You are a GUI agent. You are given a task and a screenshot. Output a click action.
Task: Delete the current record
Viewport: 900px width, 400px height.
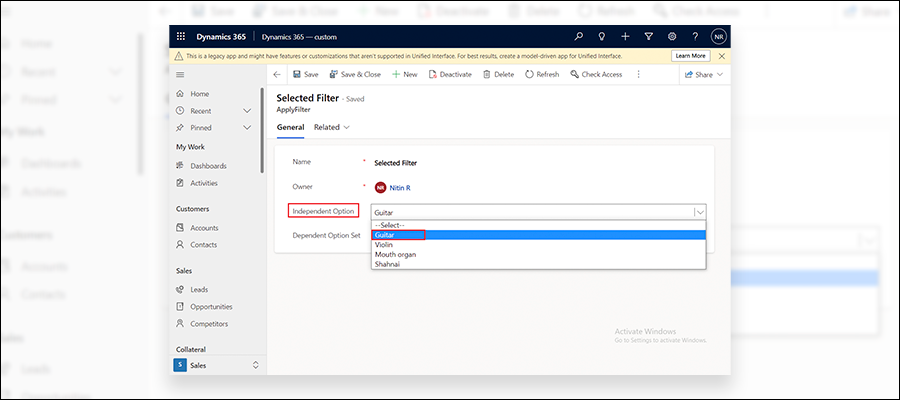498,75
